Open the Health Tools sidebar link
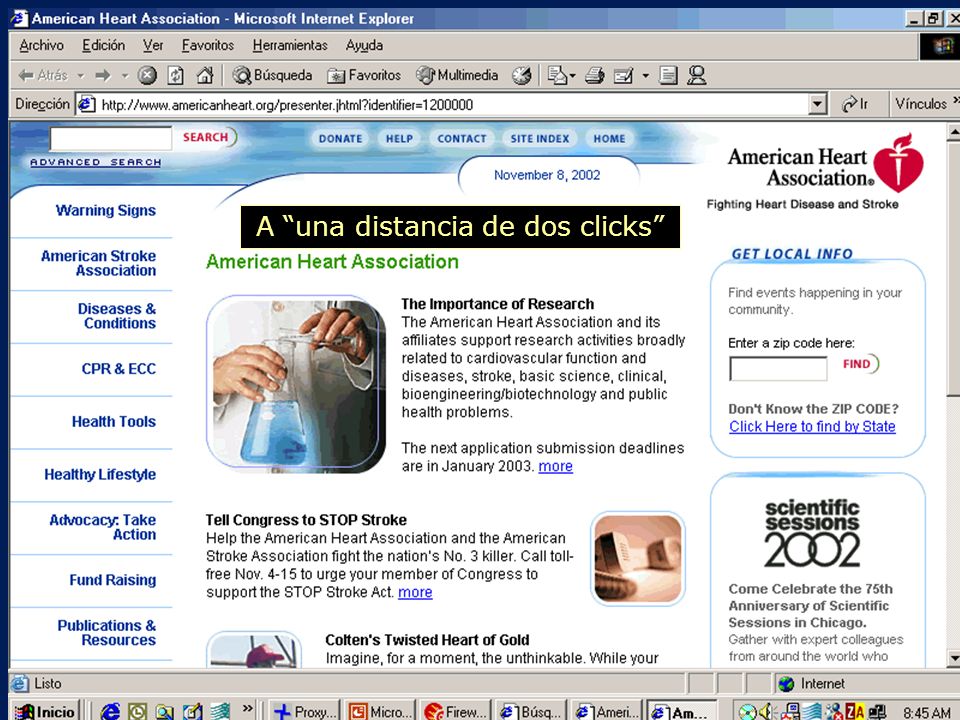The height and width of the screenshot is (720, 960). coord(114,421)
